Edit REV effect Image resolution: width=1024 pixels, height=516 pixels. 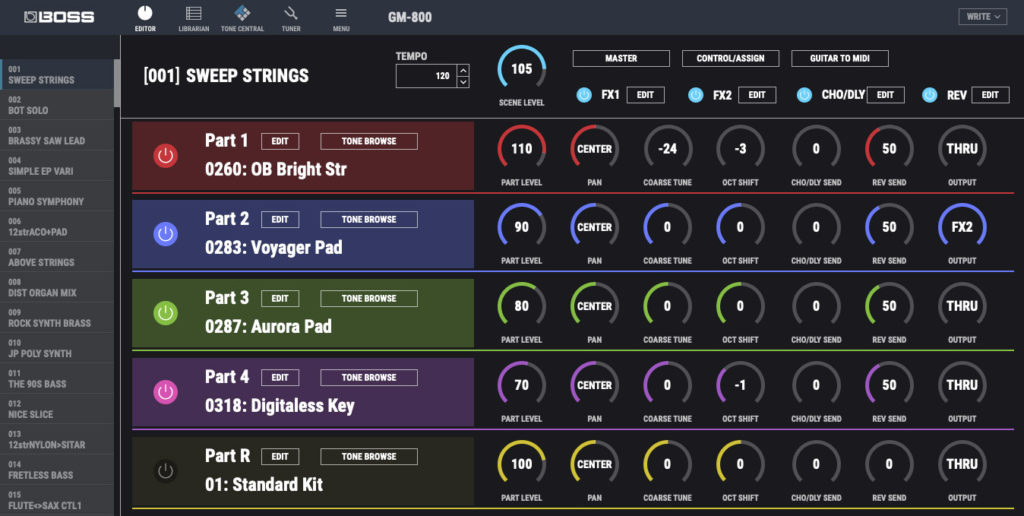coord(990,95)
